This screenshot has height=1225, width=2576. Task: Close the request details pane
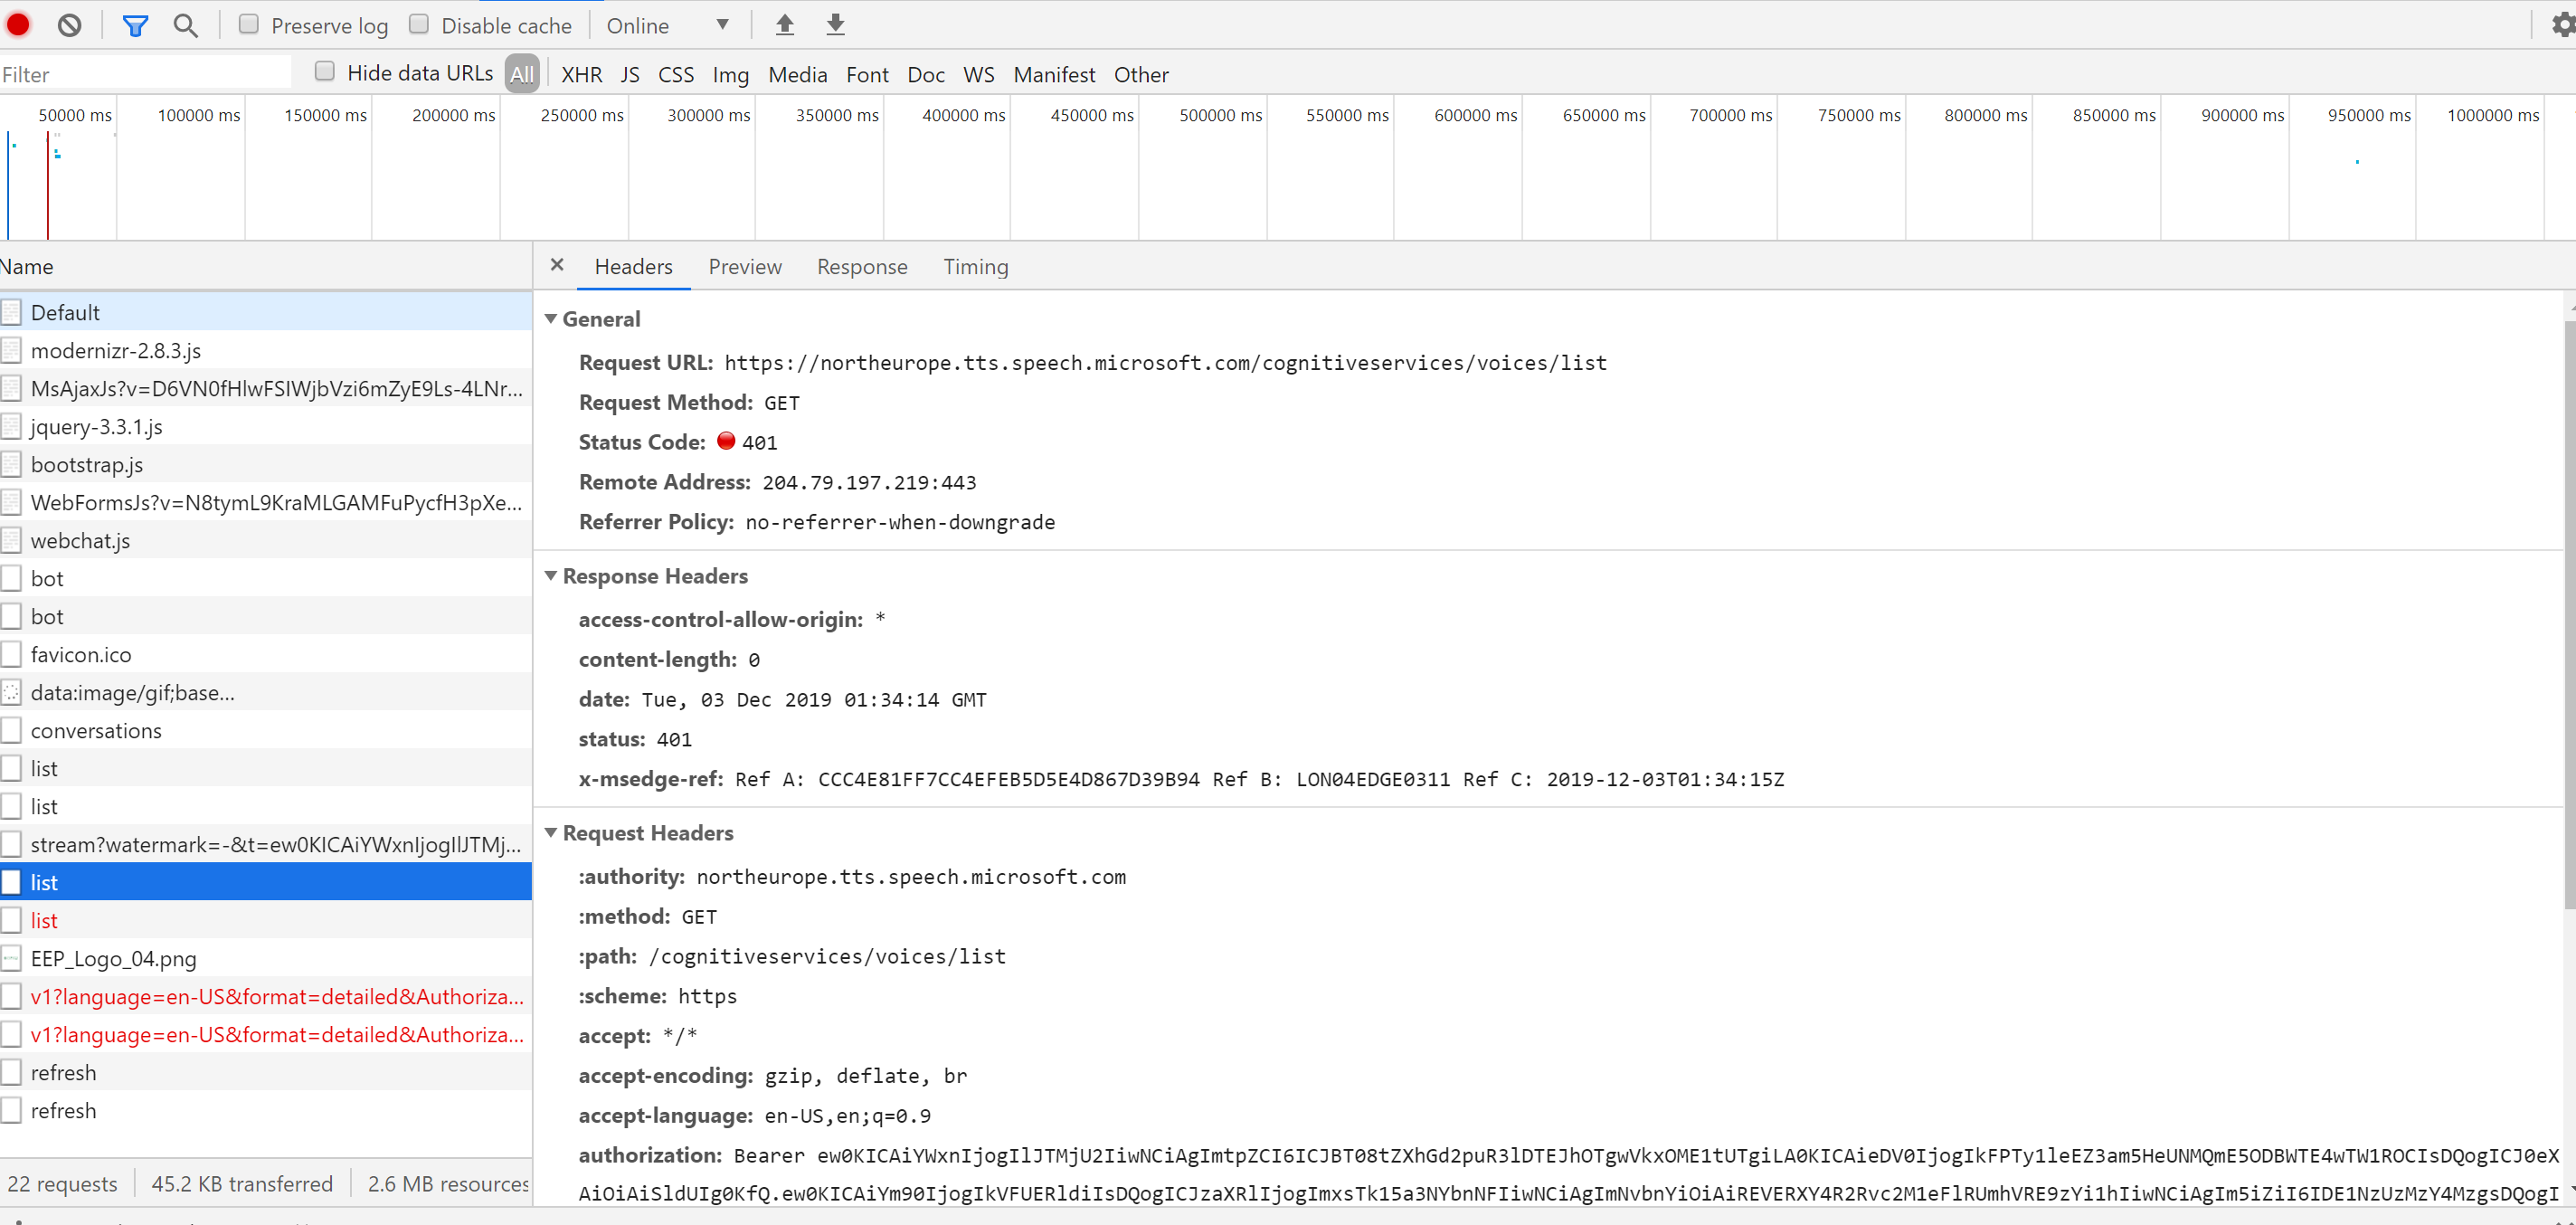click(x=557, y=265)
